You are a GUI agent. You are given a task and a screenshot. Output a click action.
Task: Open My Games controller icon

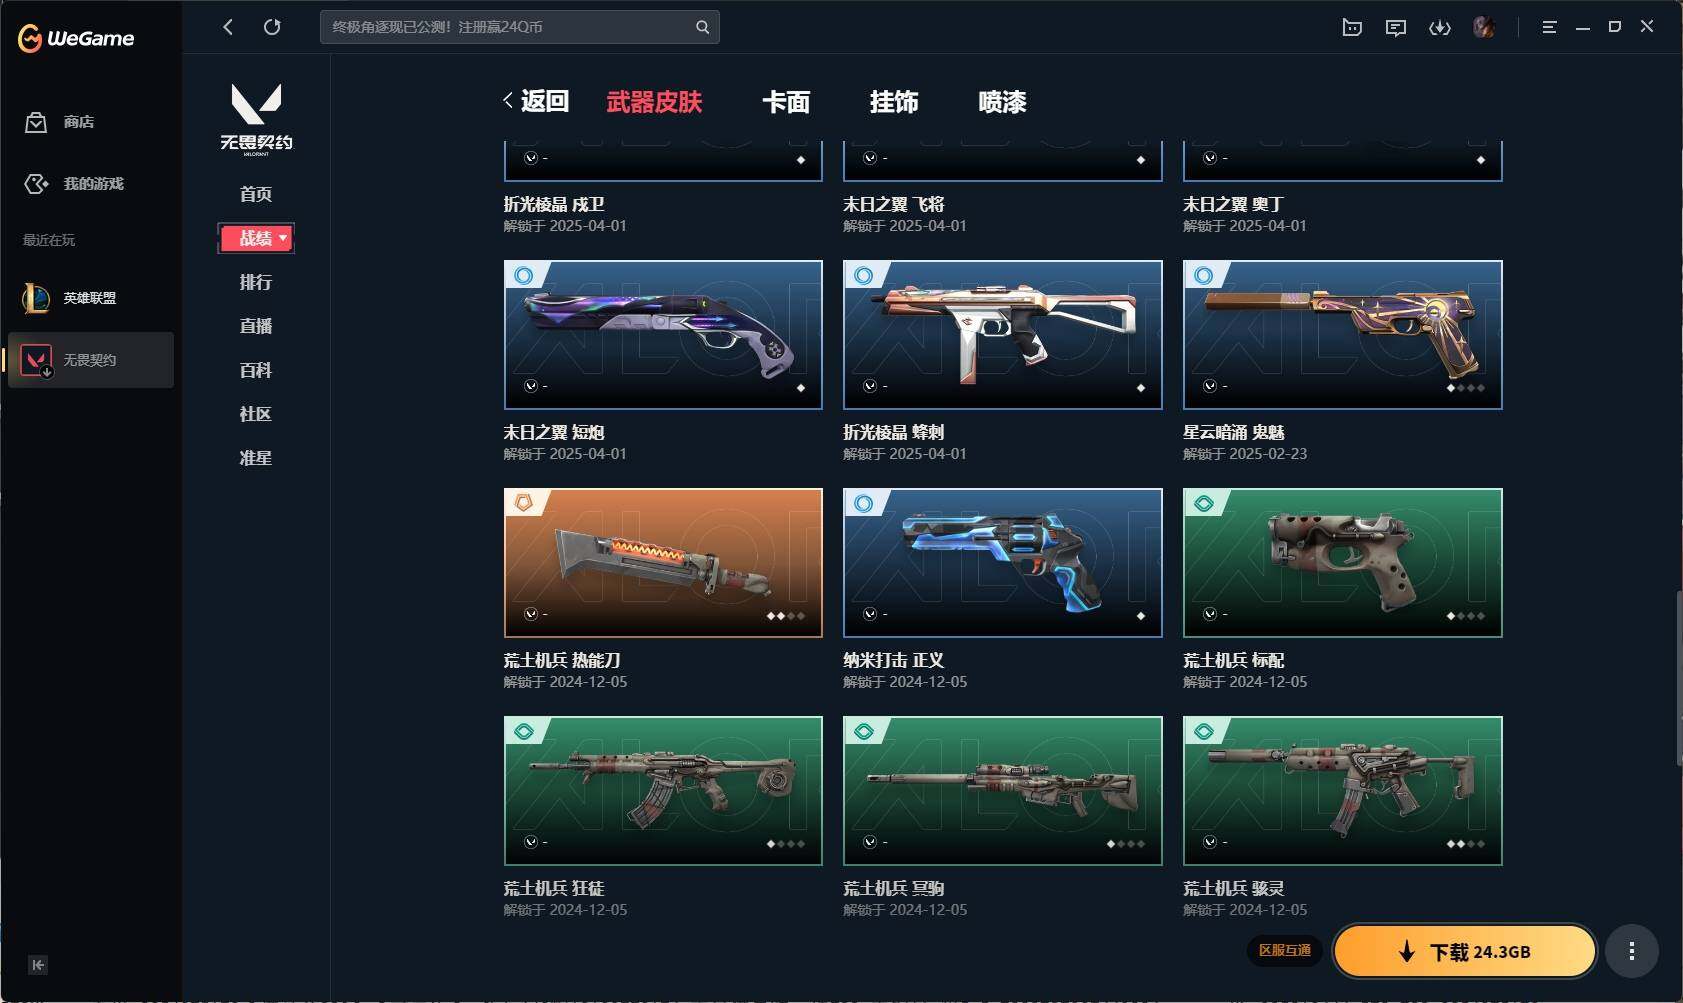(x=36, y=184)
